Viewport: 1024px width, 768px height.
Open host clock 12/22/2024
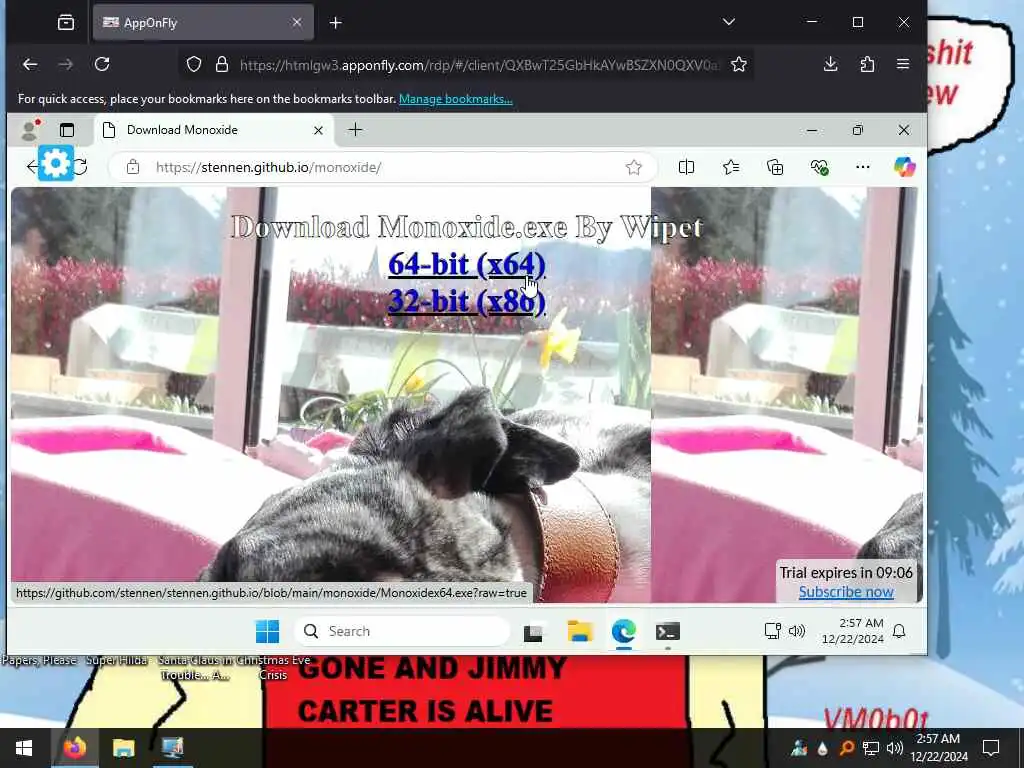pos(939,748)
